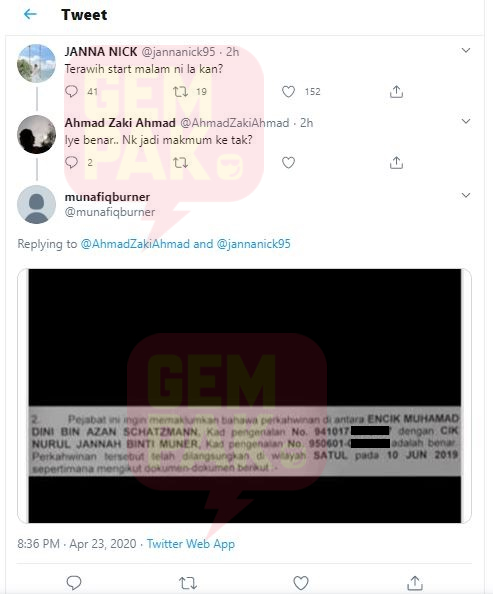Image resolution: width=493 pixels, height=594 pixels.
Task: Like the munafiqburner tweet
Action: point(301,583)
